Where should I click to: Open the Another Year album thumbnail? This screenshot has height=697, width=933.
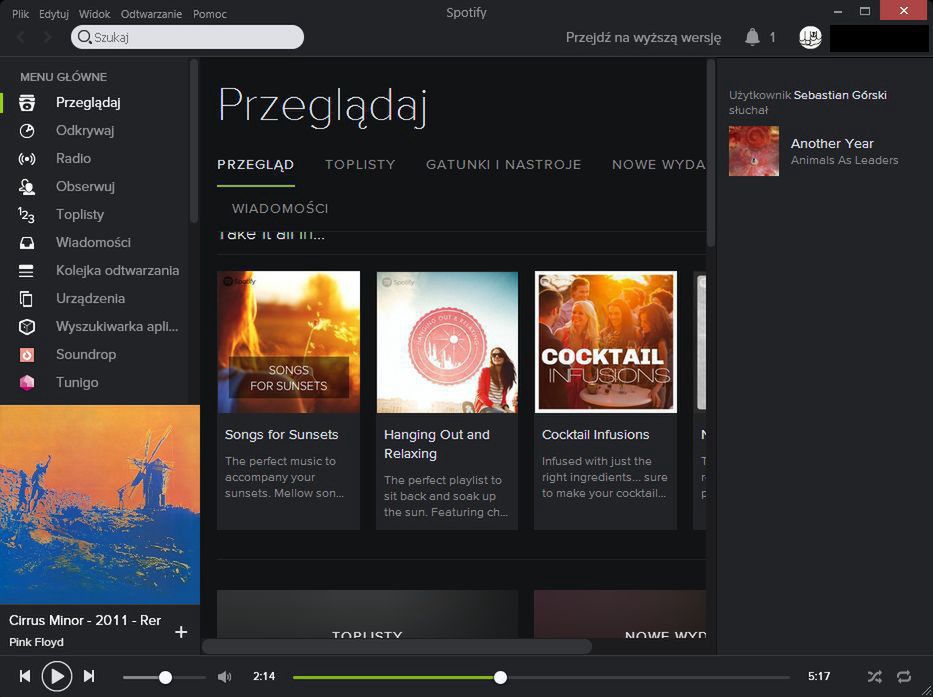tap(754, 151)
